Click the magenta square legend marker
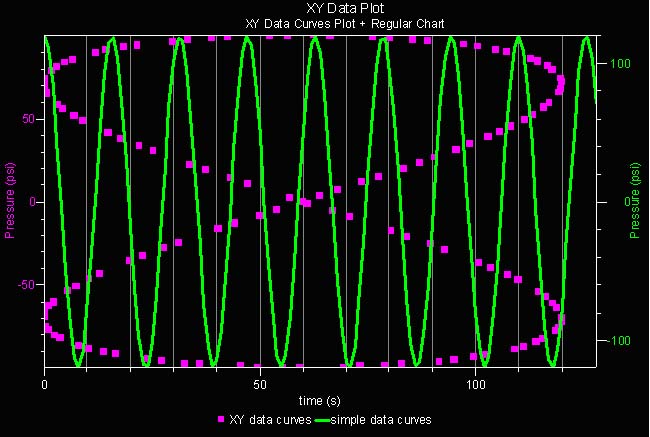The image size is (650, 437). pyautogui.click(x=220, y=420)
